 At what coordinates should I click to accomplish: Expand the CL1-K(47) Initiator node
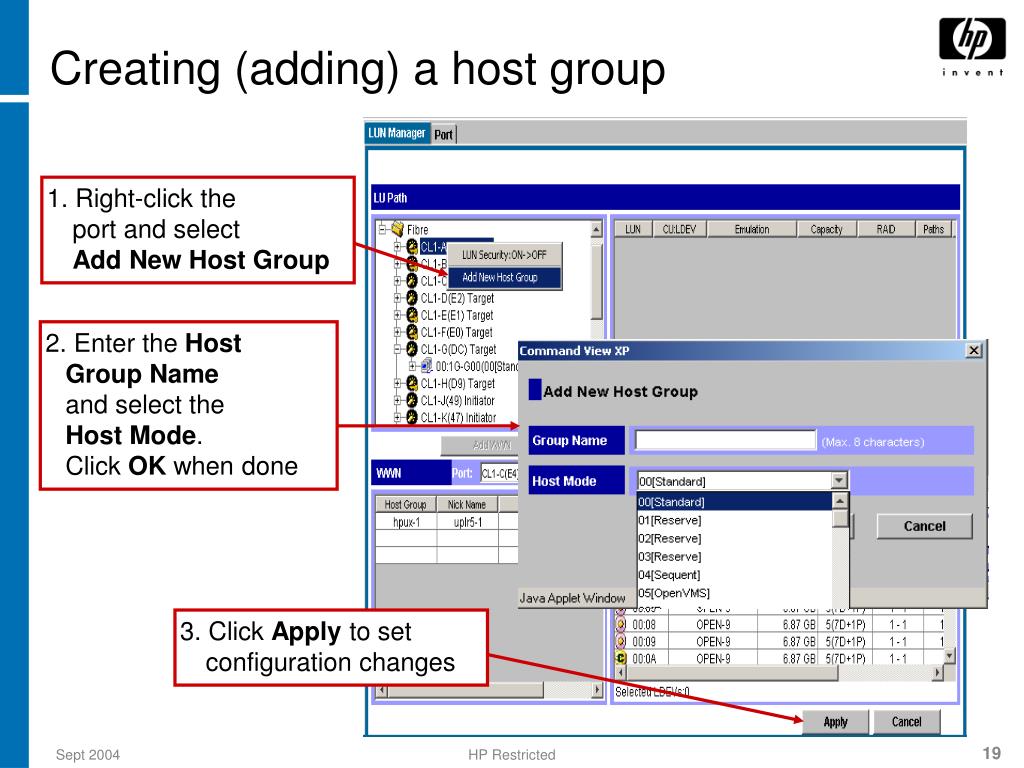(x=397, y=417)
